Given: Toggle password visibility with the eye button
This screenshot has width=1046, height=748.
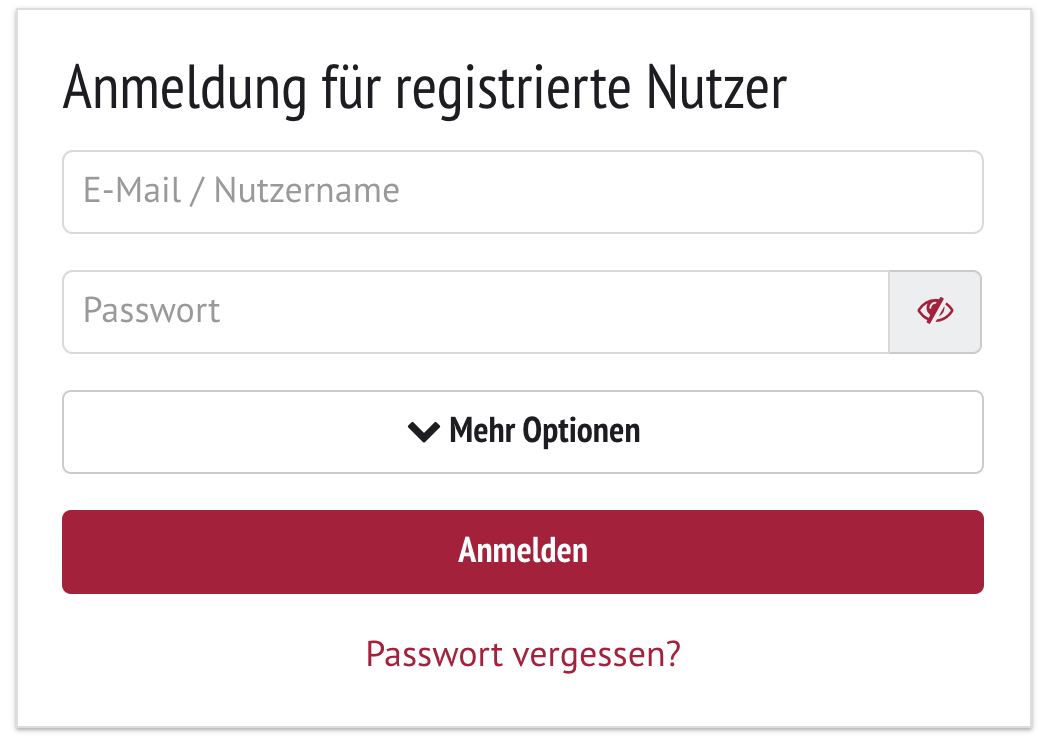Looking at the screenshot, I should click(935, 312).
